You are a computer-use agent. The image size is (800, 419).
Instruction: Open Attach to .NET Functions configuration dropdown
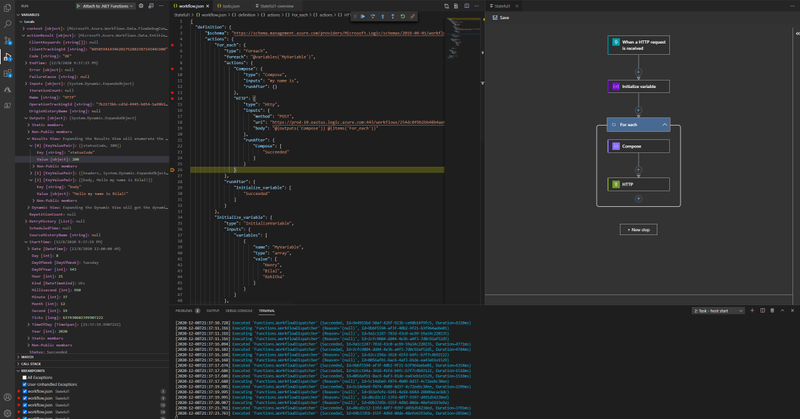click(x=106, y=6)
